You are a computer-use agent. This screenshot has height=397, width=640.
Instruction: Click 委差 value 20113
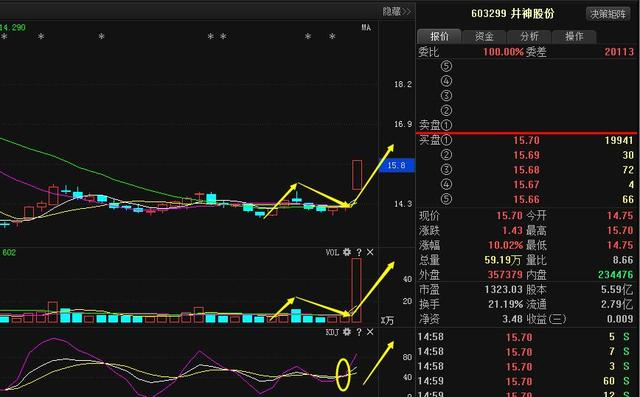619,52
